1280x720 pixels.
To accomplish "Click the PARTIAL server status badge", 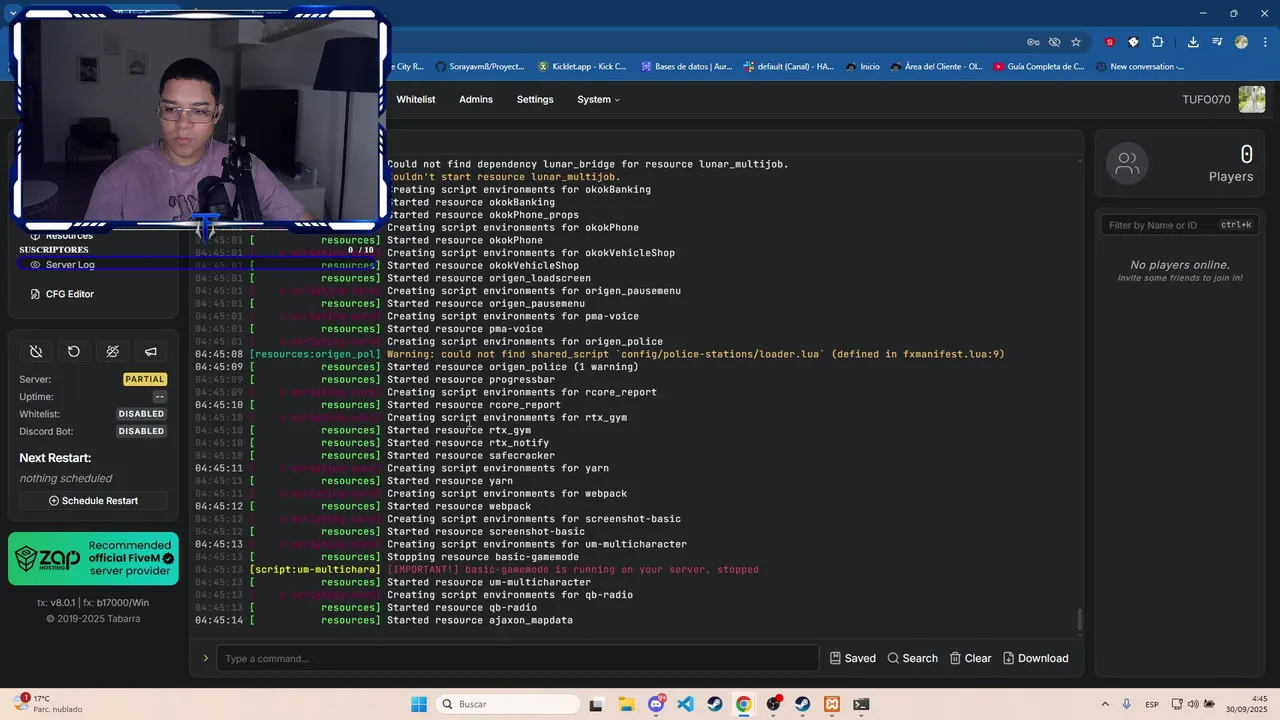I will [x=145, y=379].
